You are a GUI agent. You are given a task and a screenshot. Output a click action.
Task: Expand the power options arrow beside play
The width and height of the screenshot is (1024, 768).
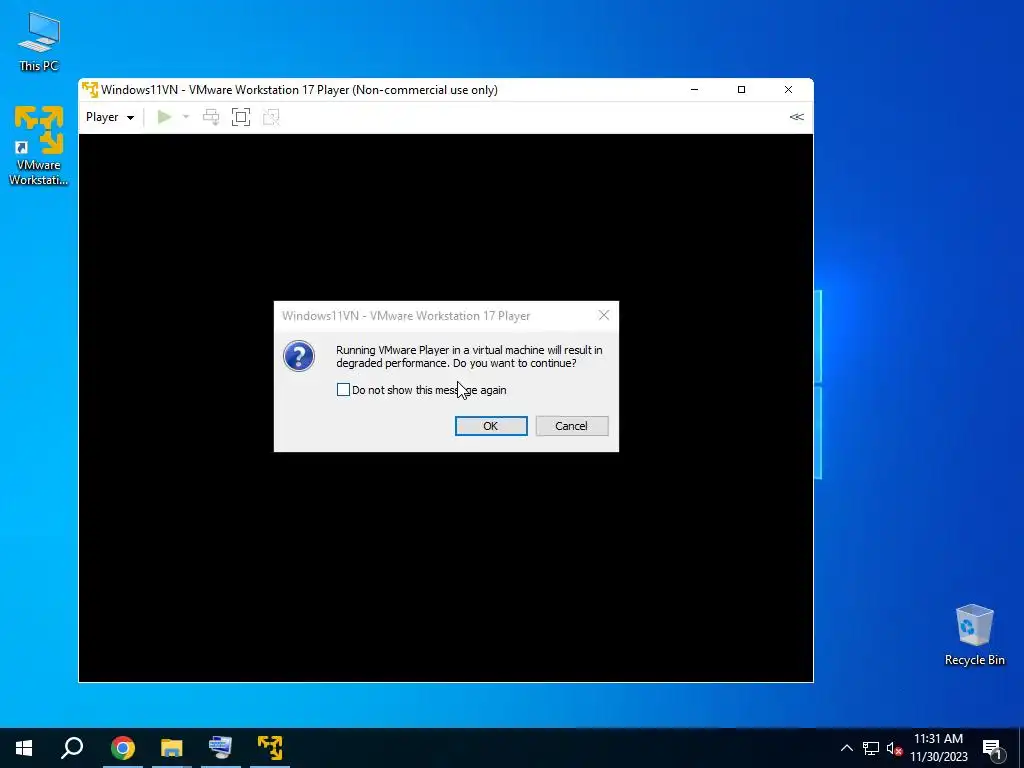(x=185, y=117)
